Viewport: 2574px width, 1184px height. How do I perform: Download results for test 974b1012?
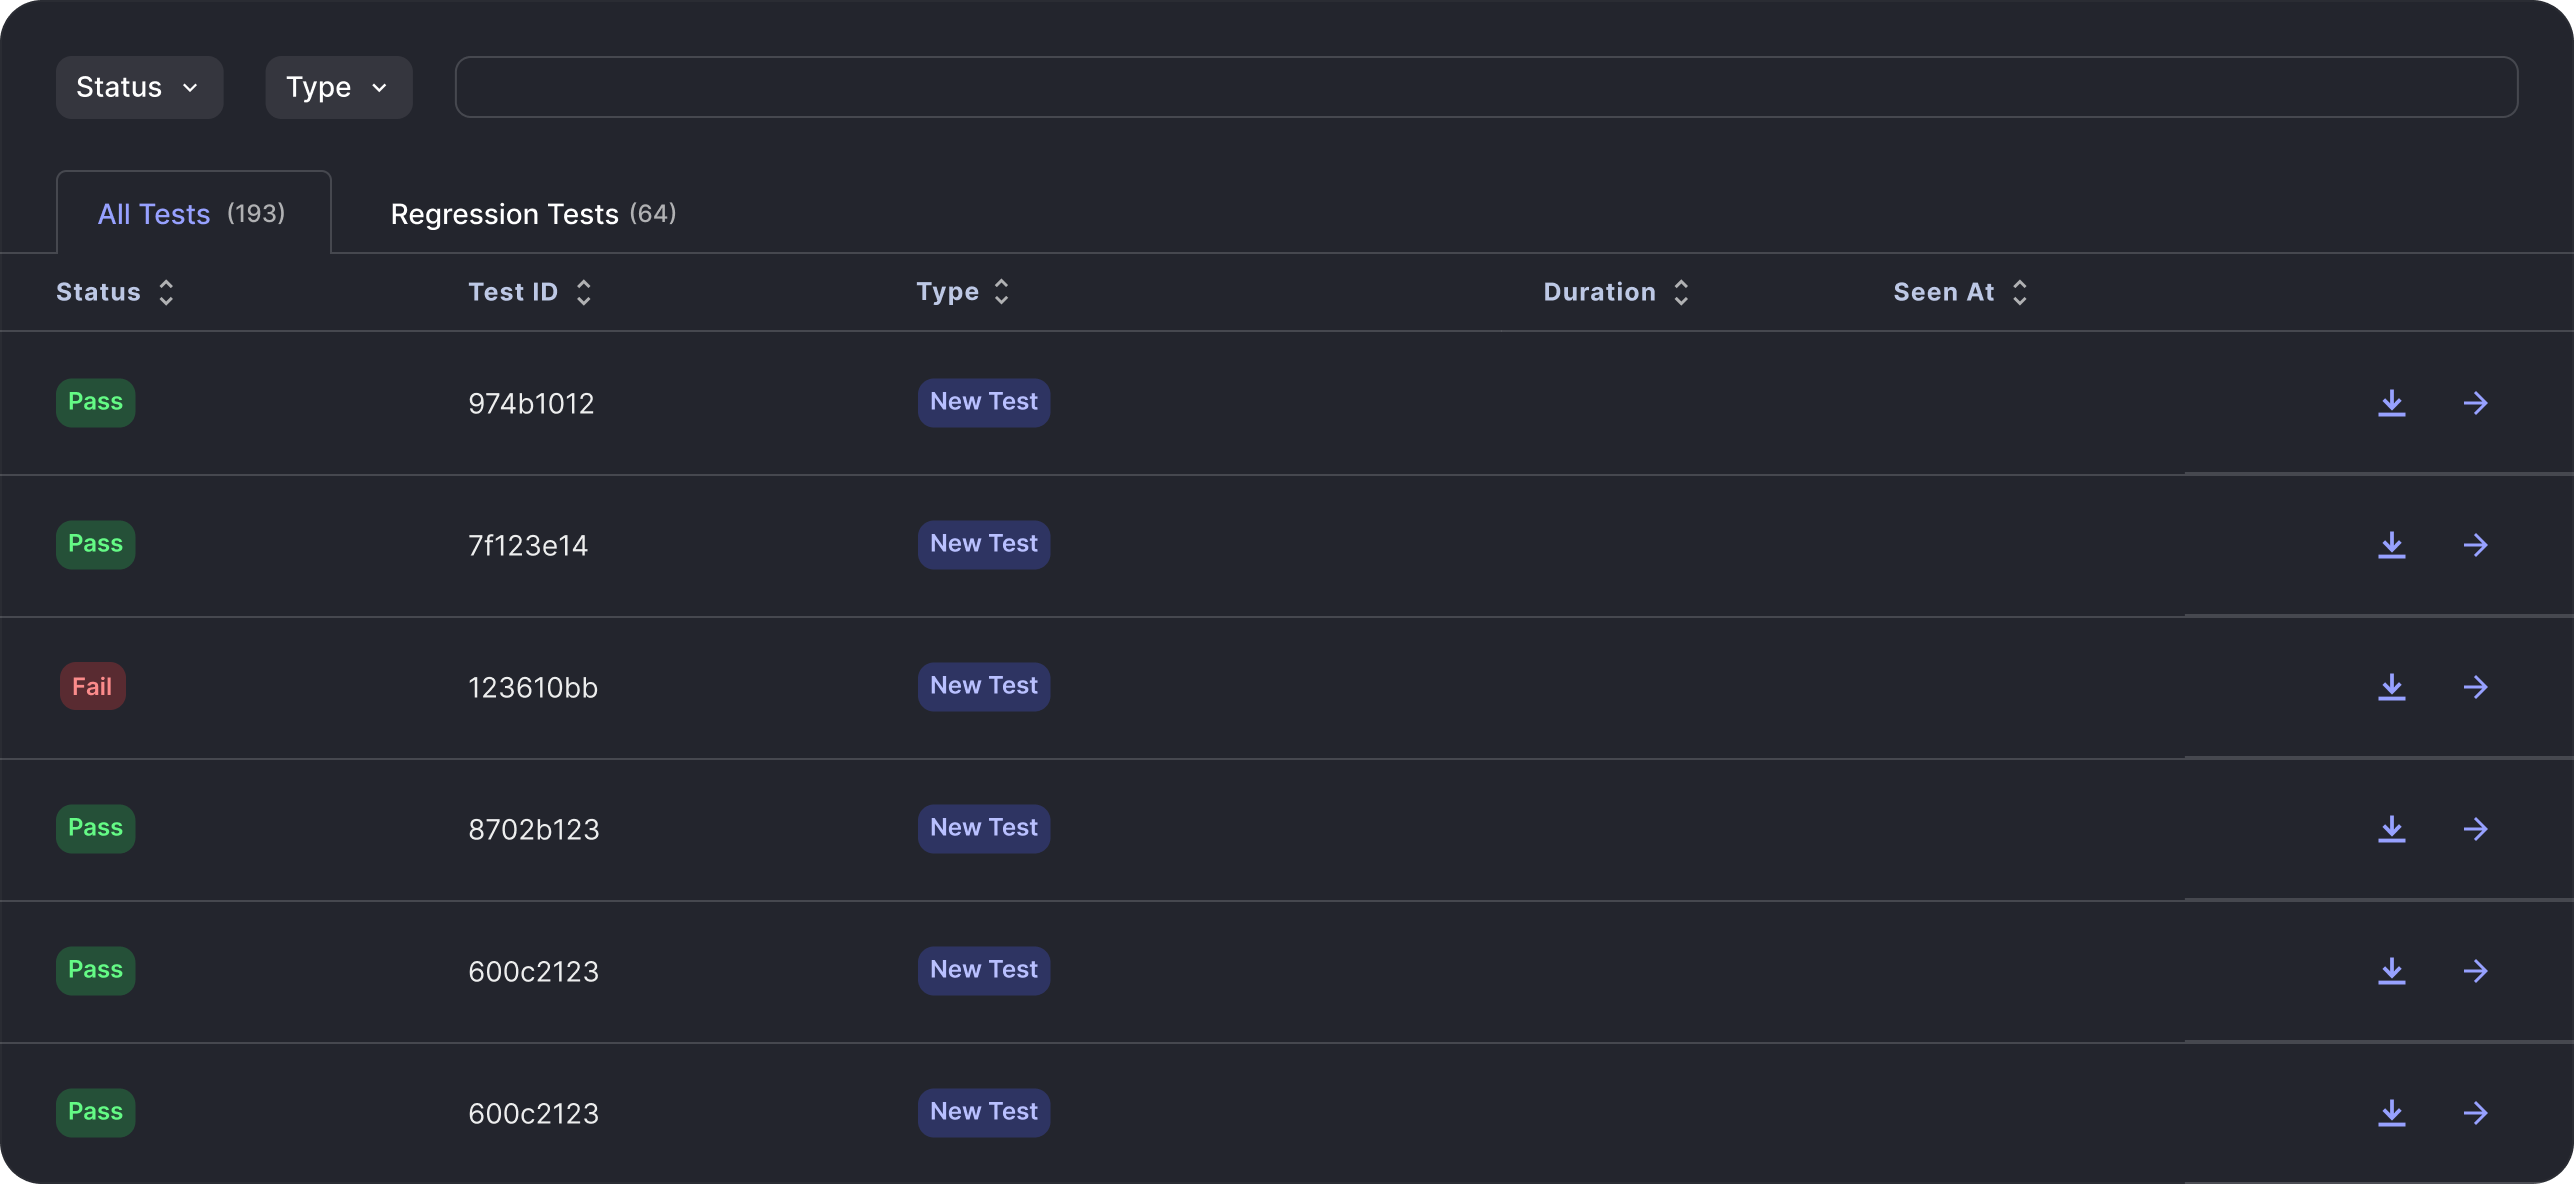tap(2391, 403)
